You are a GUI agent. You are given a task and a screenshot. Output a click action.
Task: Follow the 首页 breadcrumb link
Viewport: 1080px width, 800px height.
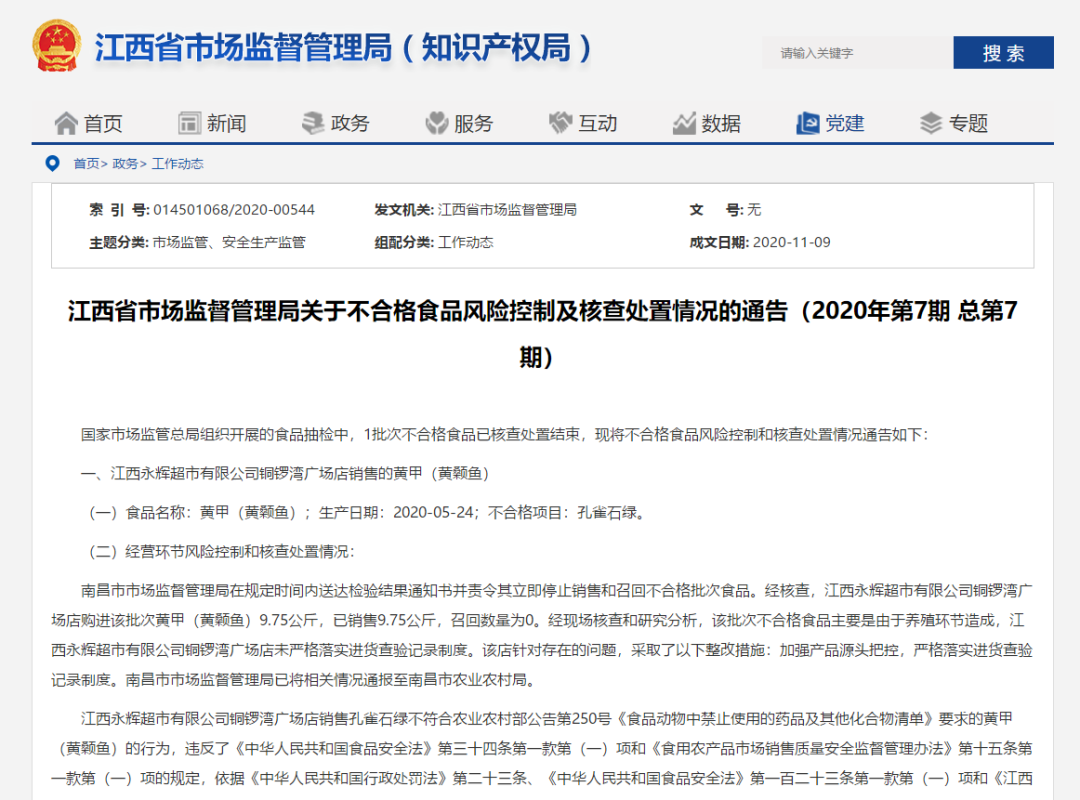tap(86, 164)
